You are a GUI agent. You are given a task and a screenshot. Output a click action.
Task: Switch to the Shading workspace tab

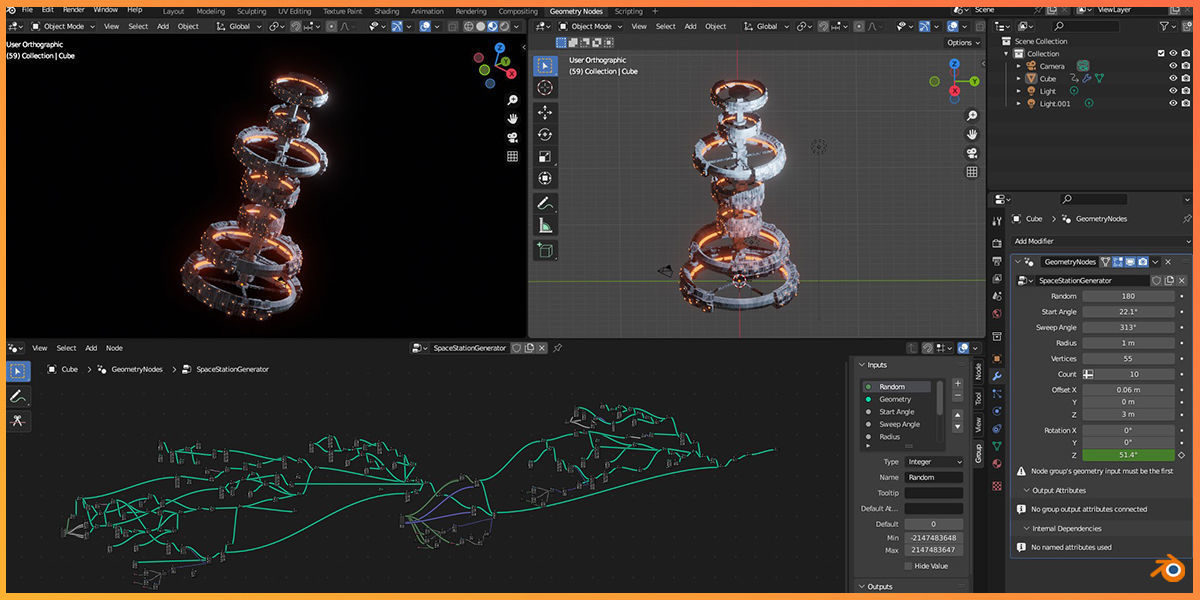pos(386,11)
